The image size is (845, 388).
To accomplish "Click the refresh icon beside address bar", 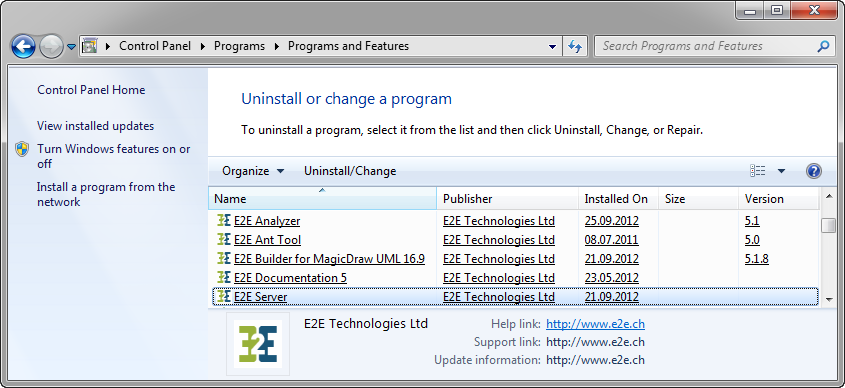I will tap(575, 46).
